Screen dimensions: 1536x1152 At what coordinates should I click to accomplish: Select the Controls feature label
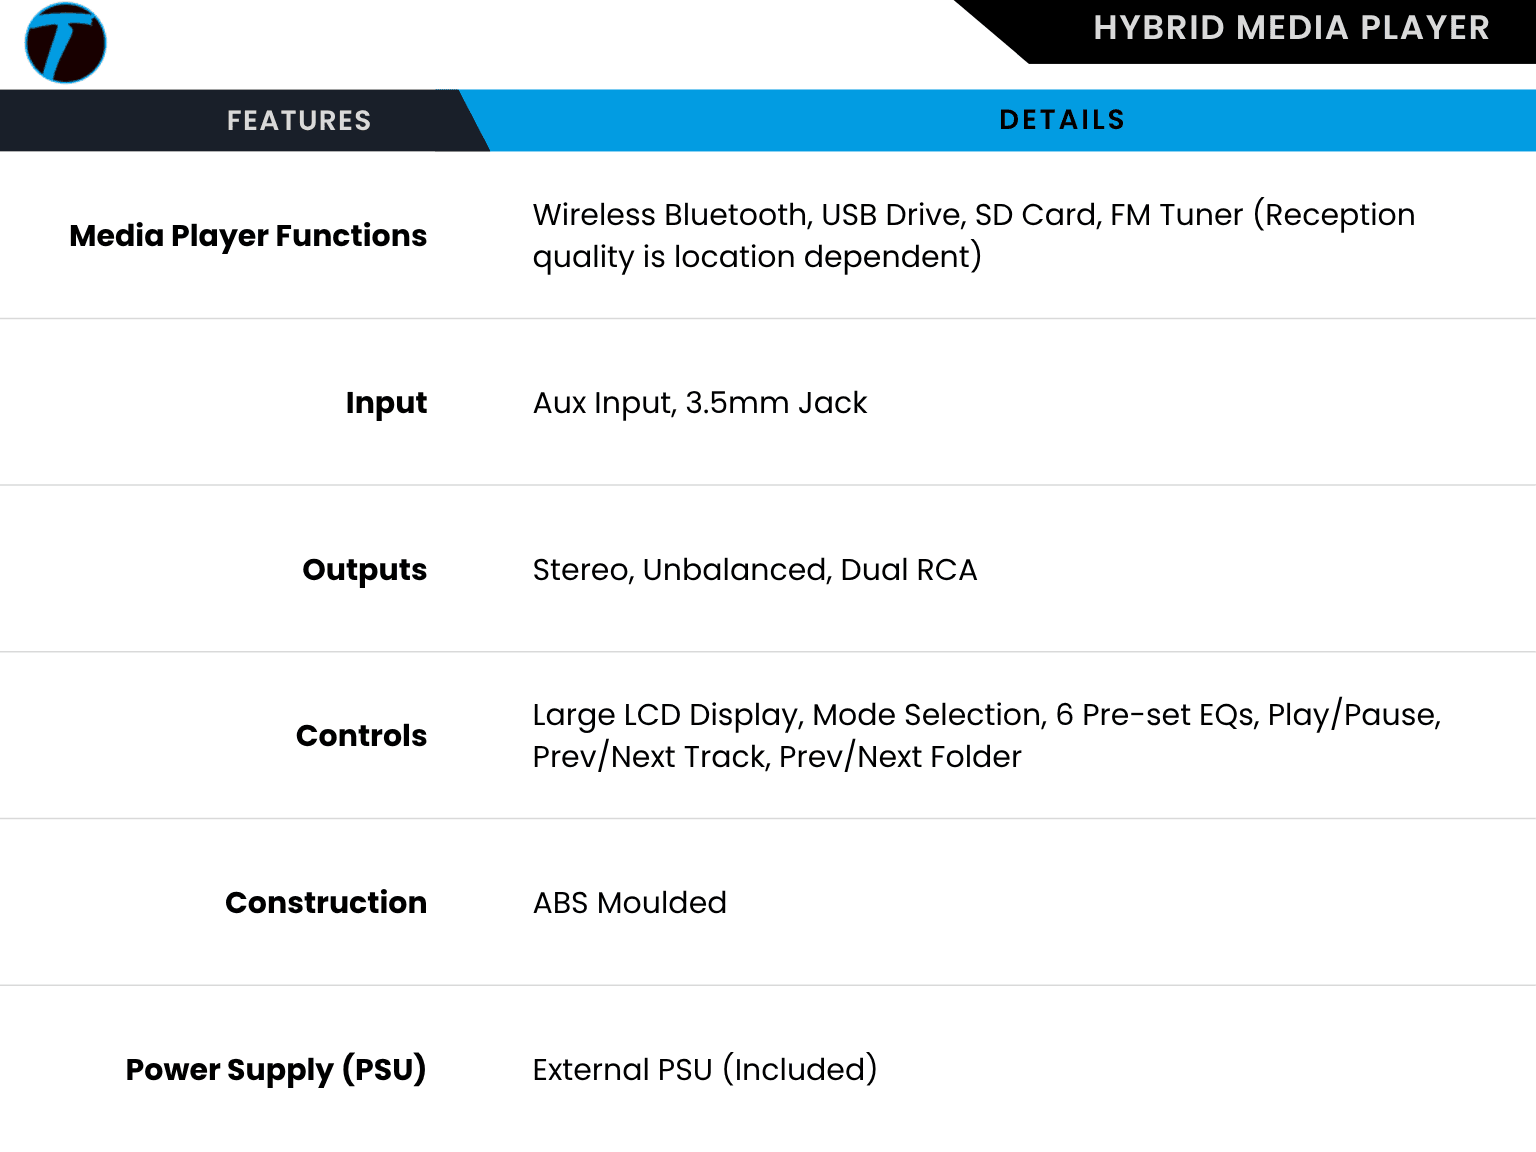point(361,736)
